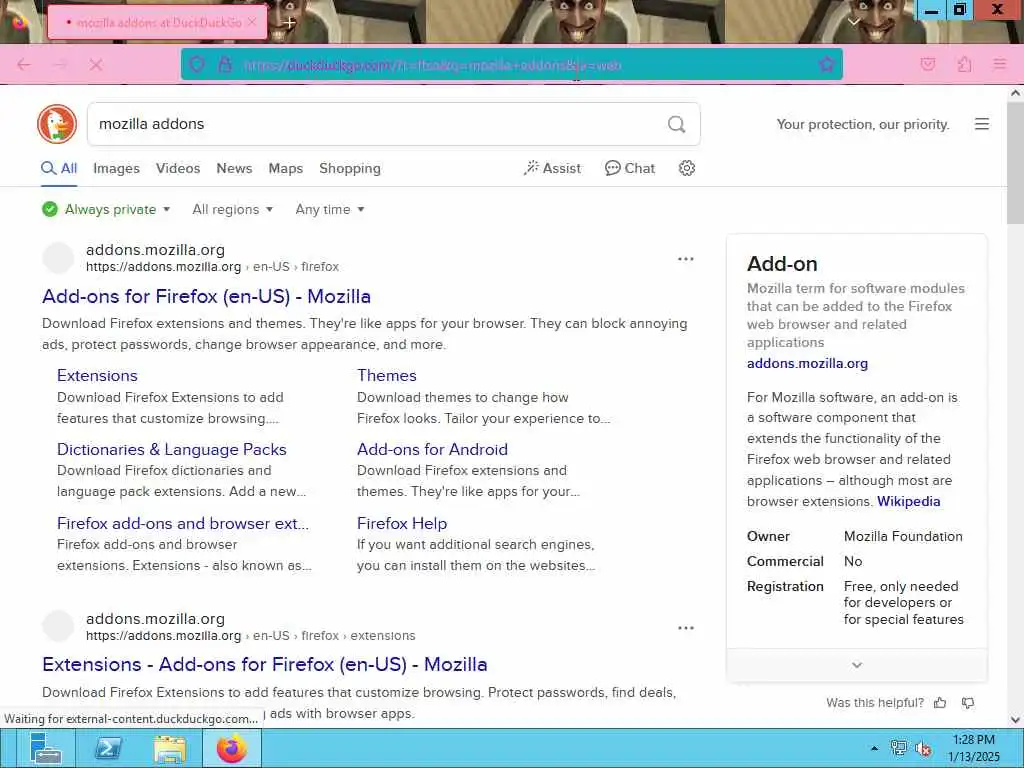Click the page vertical scrollbar thumb

coord(1015,163)
